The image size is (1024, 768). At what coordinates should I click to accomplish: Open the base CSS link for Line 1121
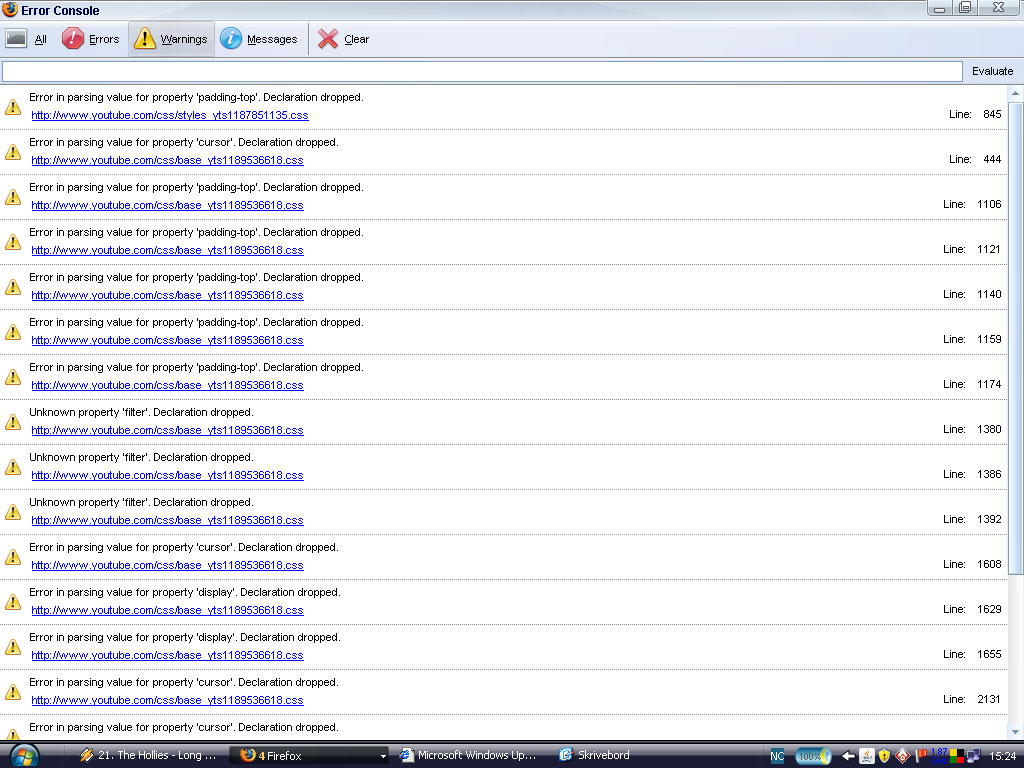(167, 250)
